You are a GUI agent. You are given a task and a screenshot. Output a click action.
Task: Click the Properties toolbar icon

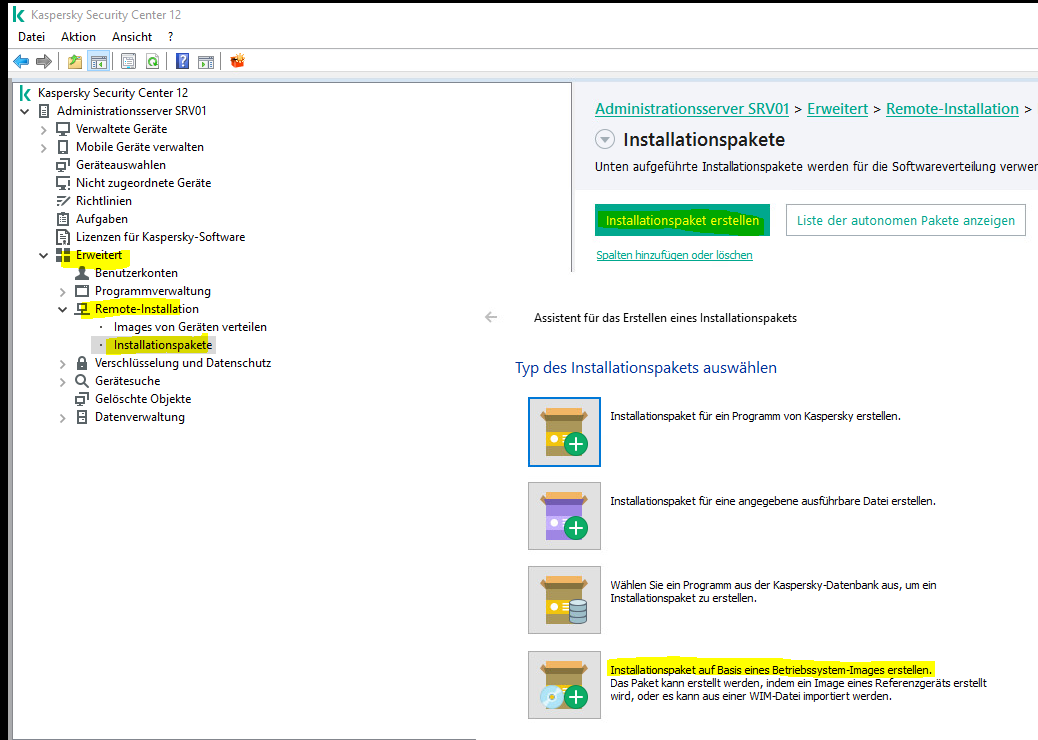[x=128, y=62]
